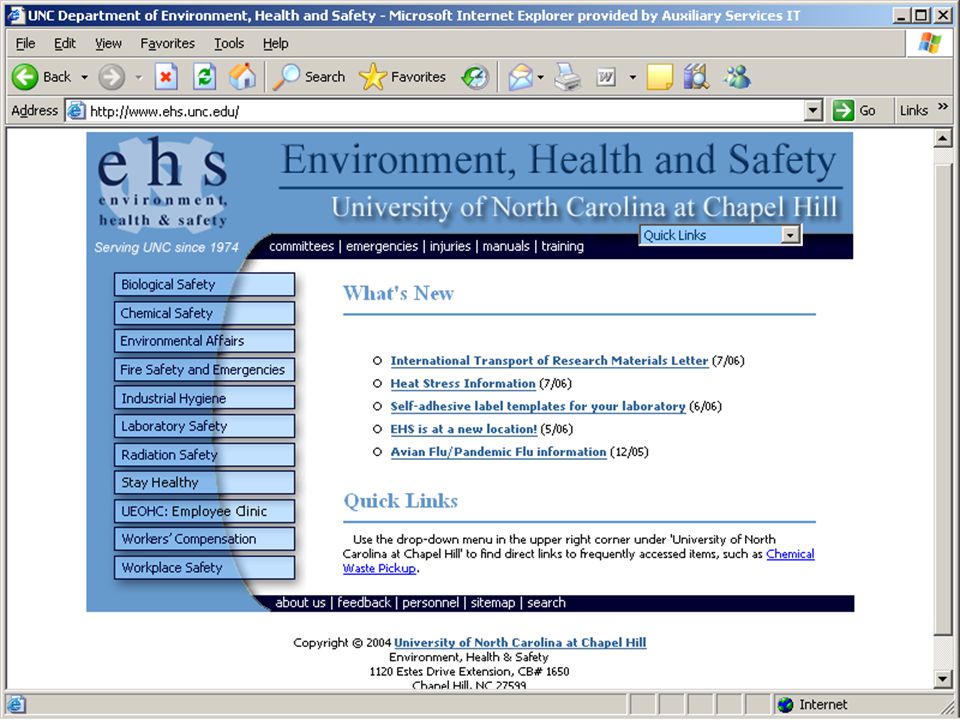Open Fire Safety and Emergencies section
The image size is (960, 720).
(204, 370)
